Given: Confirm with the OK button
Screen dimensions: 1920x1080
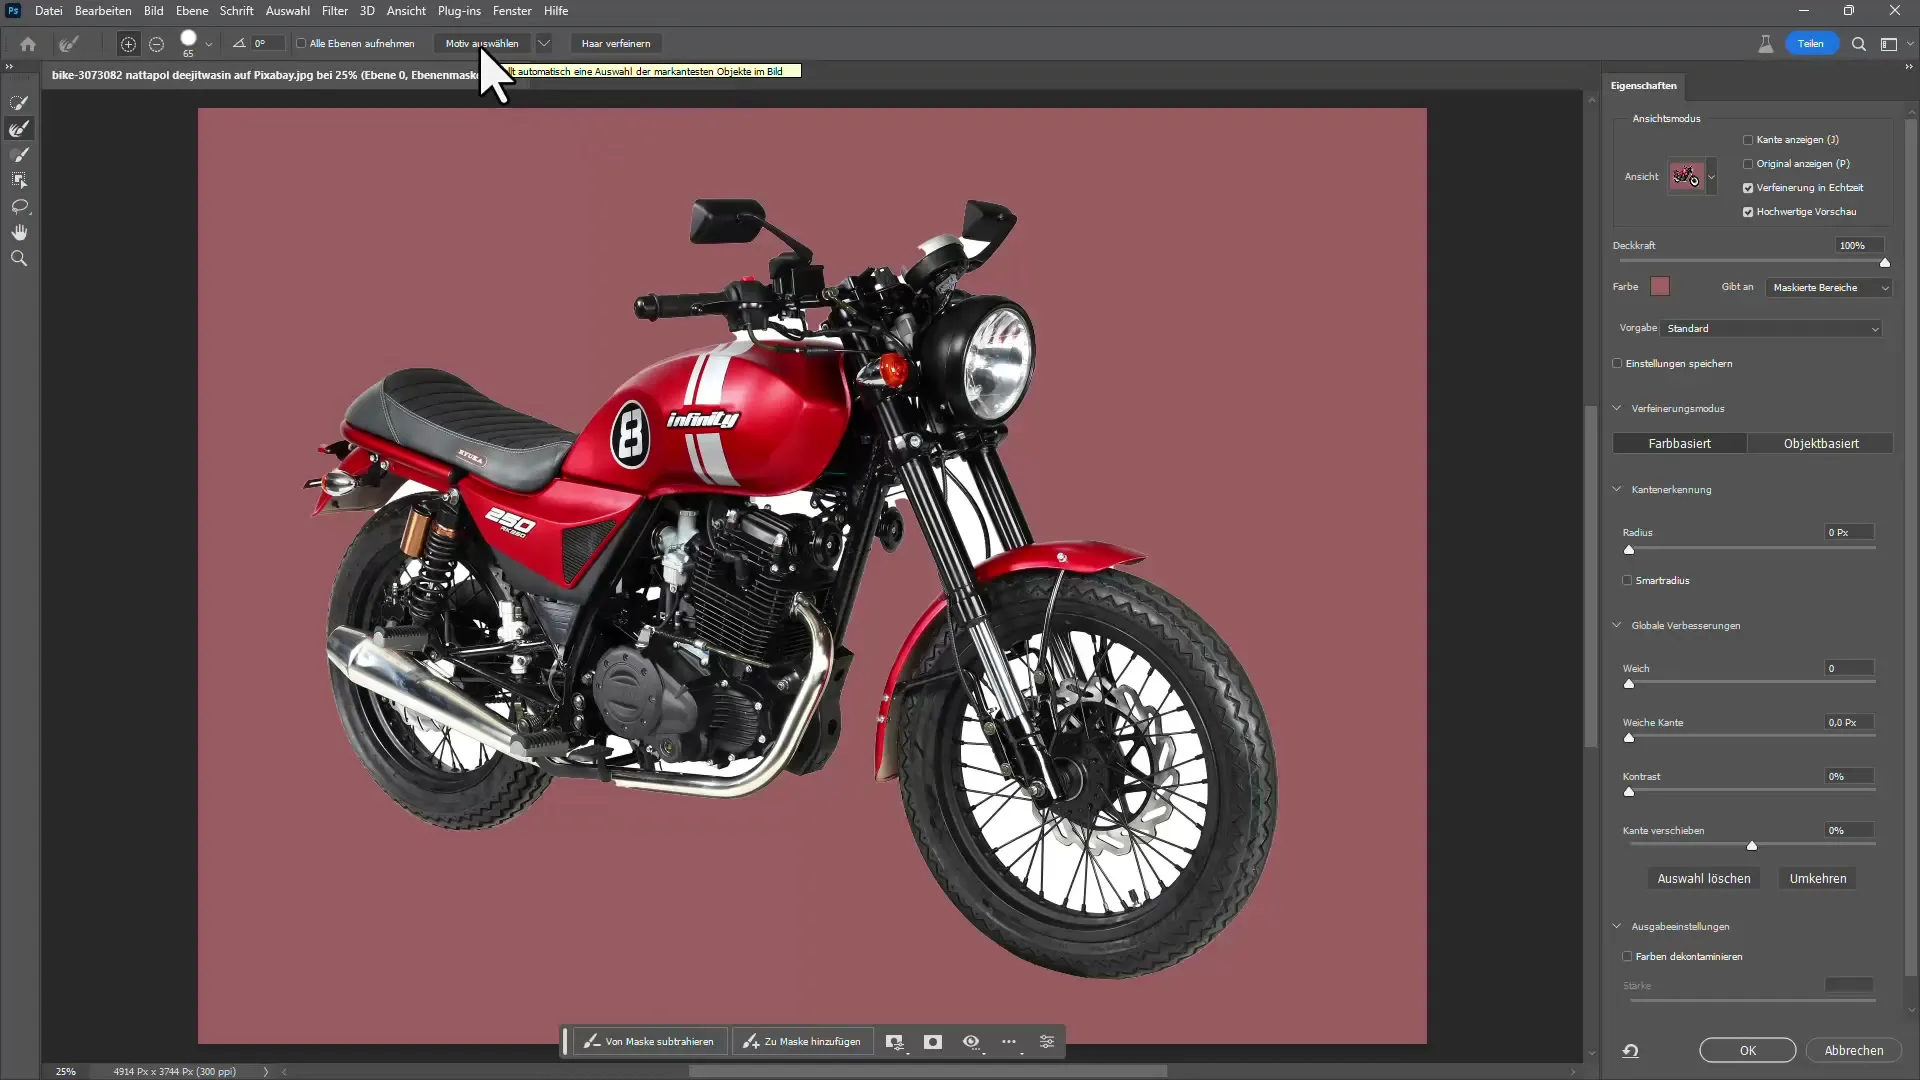Looking at the screenshot, I should point(1747,1051).
